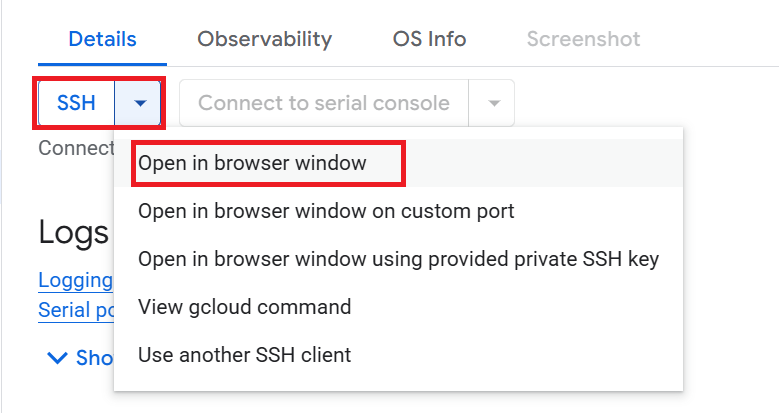Select the Screenshot tab
This screenshot has height=413, width=779.
583,40
